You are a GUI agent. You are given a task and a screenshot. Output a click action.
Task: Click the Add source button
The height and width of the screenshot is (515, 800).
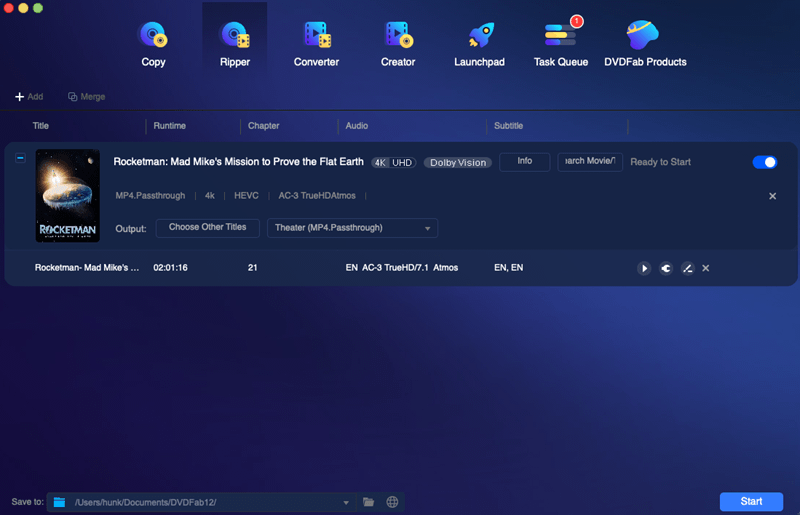coord(29,96)
